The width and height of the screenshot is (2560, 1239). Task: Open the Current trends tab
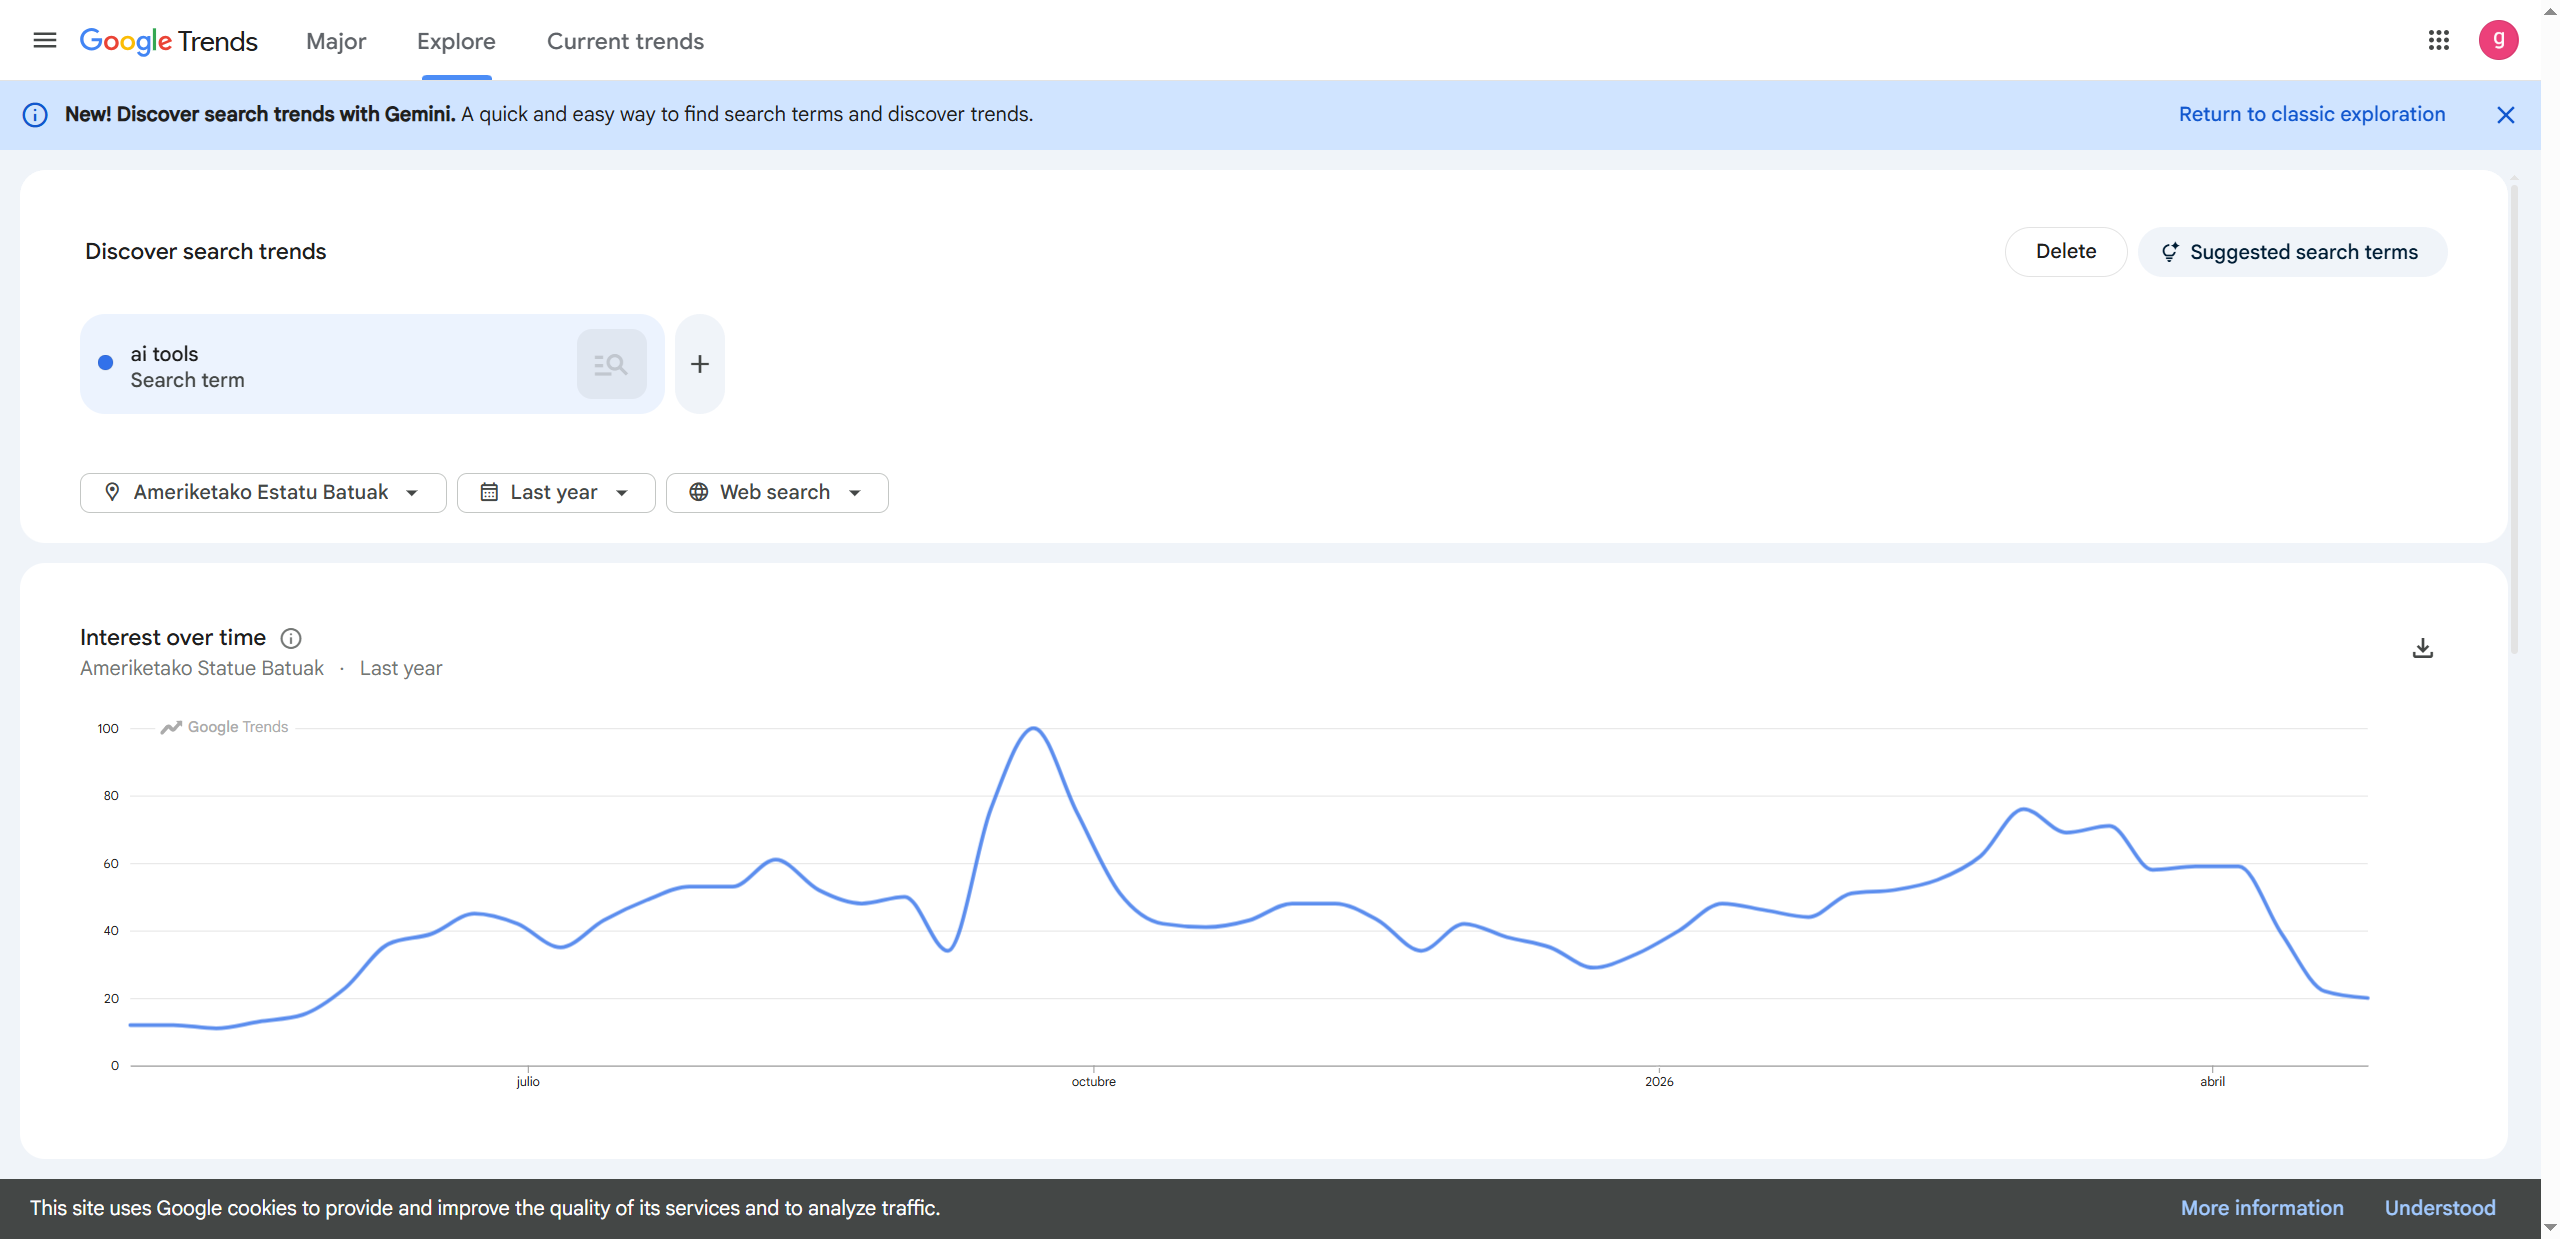click(625, 41)
